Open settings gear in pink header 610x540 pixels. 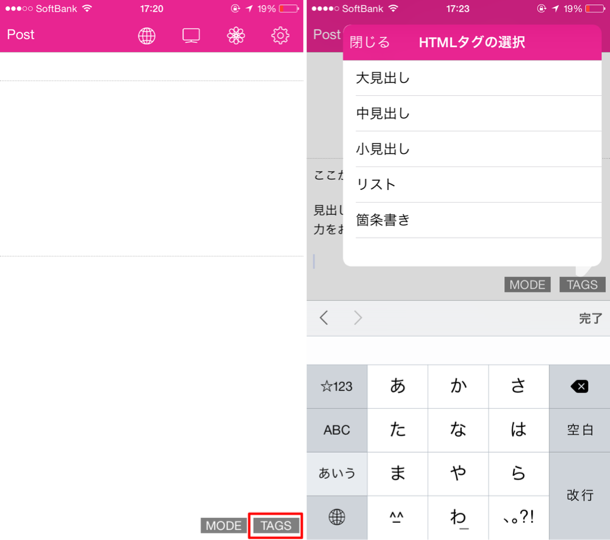(280, 36)
